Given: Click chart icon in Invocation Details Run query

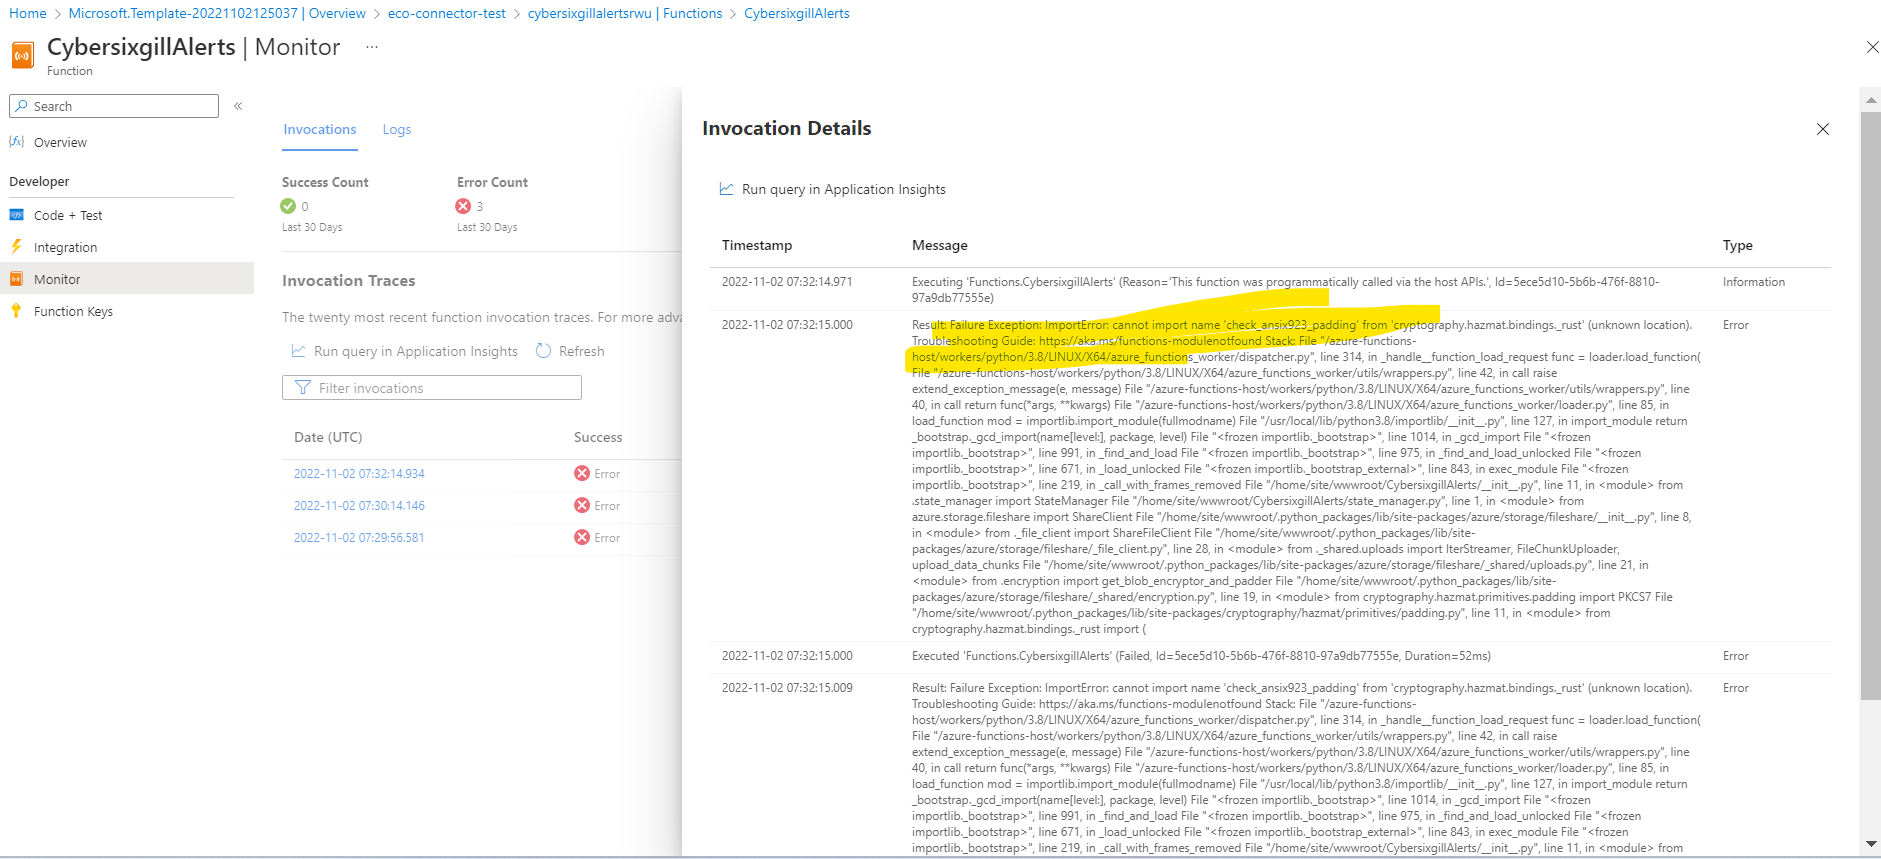Looking at the screenshot, I should tap(726, 189).
